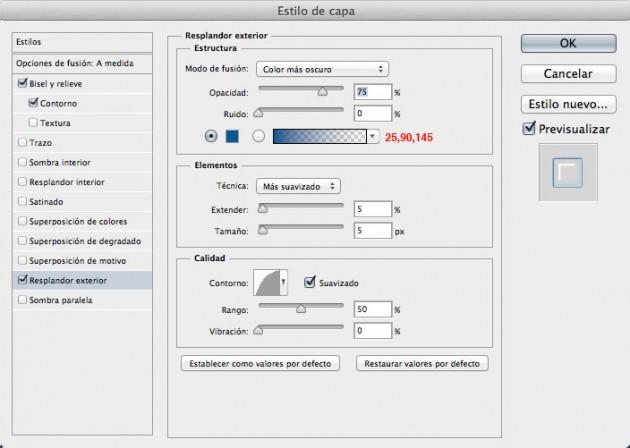Click the Extender value field
Screen dimensions: 630x448
[x=372, y=209]
